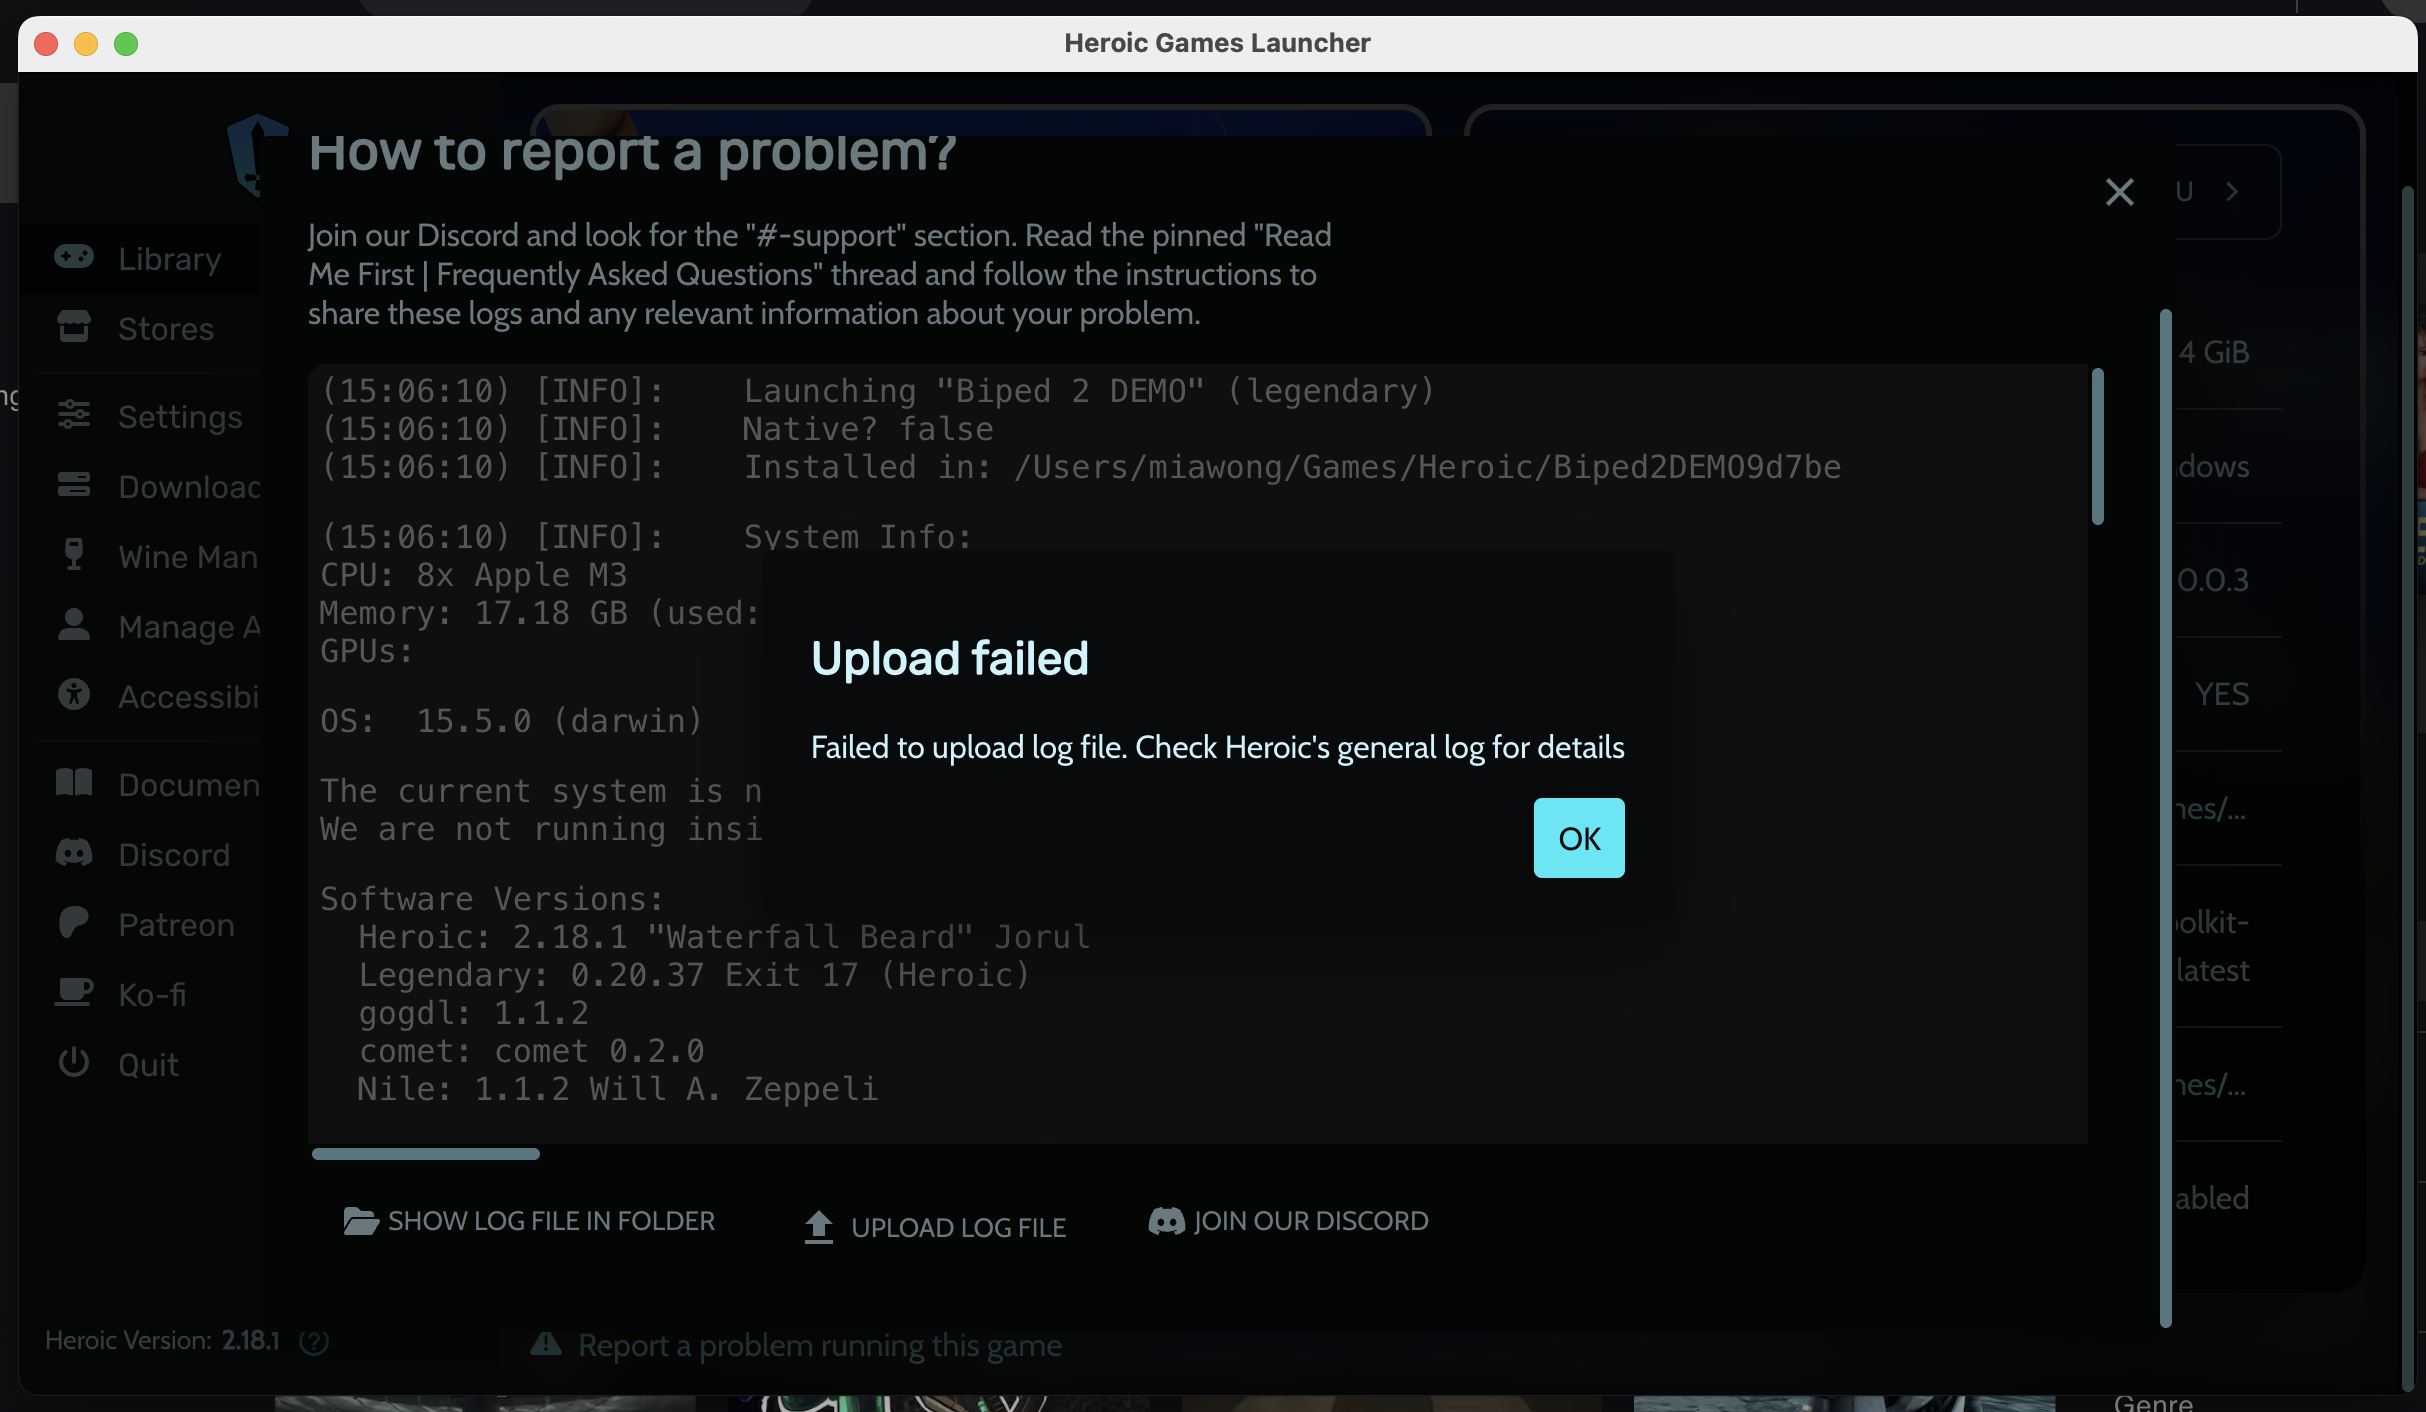The image size is (2426, 1412).
Task: Retry with Upload Log File
Action: (x=935, y=1226)
